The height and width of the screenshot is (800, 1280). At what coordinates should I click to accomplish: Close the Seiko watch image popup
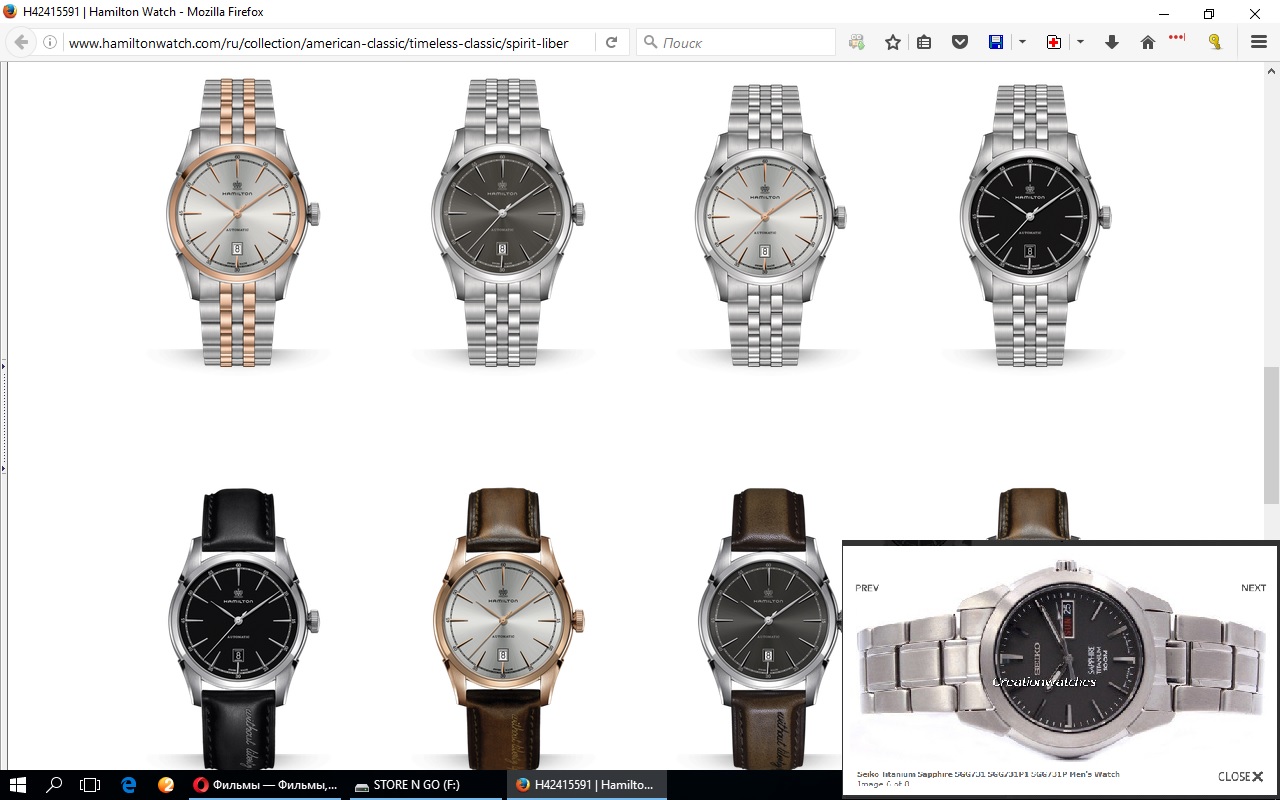pyautogui.click(x=1240, y=776)
